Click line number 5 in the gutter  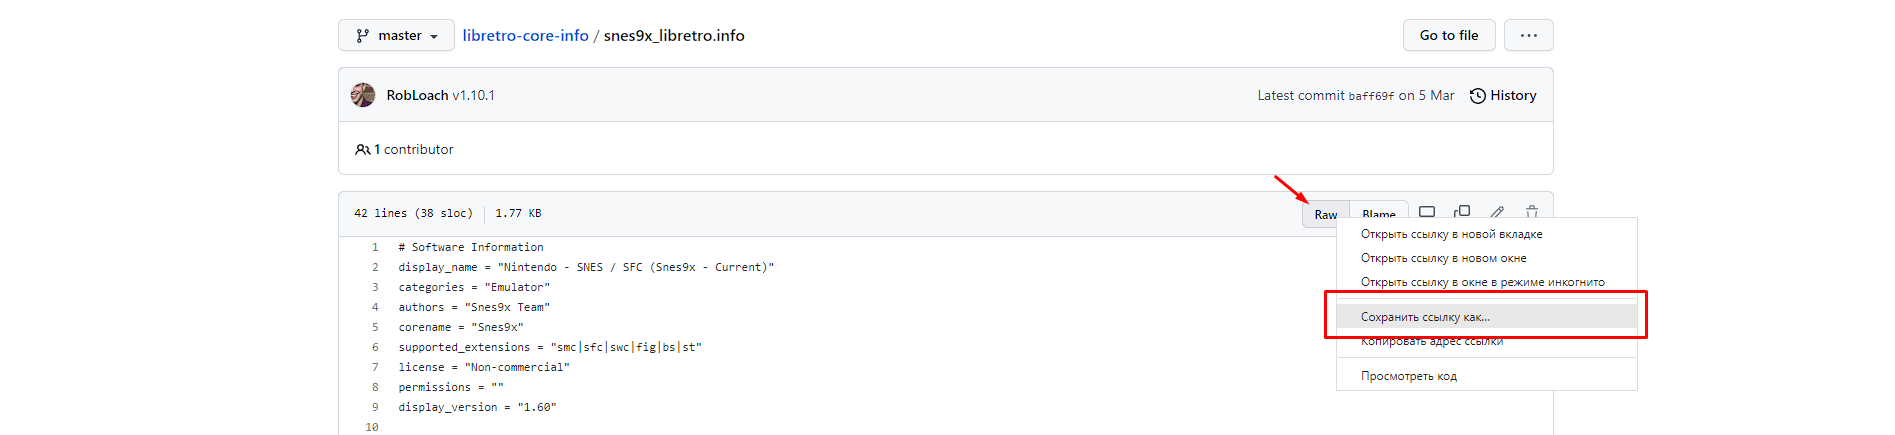(x=375, y=327)
